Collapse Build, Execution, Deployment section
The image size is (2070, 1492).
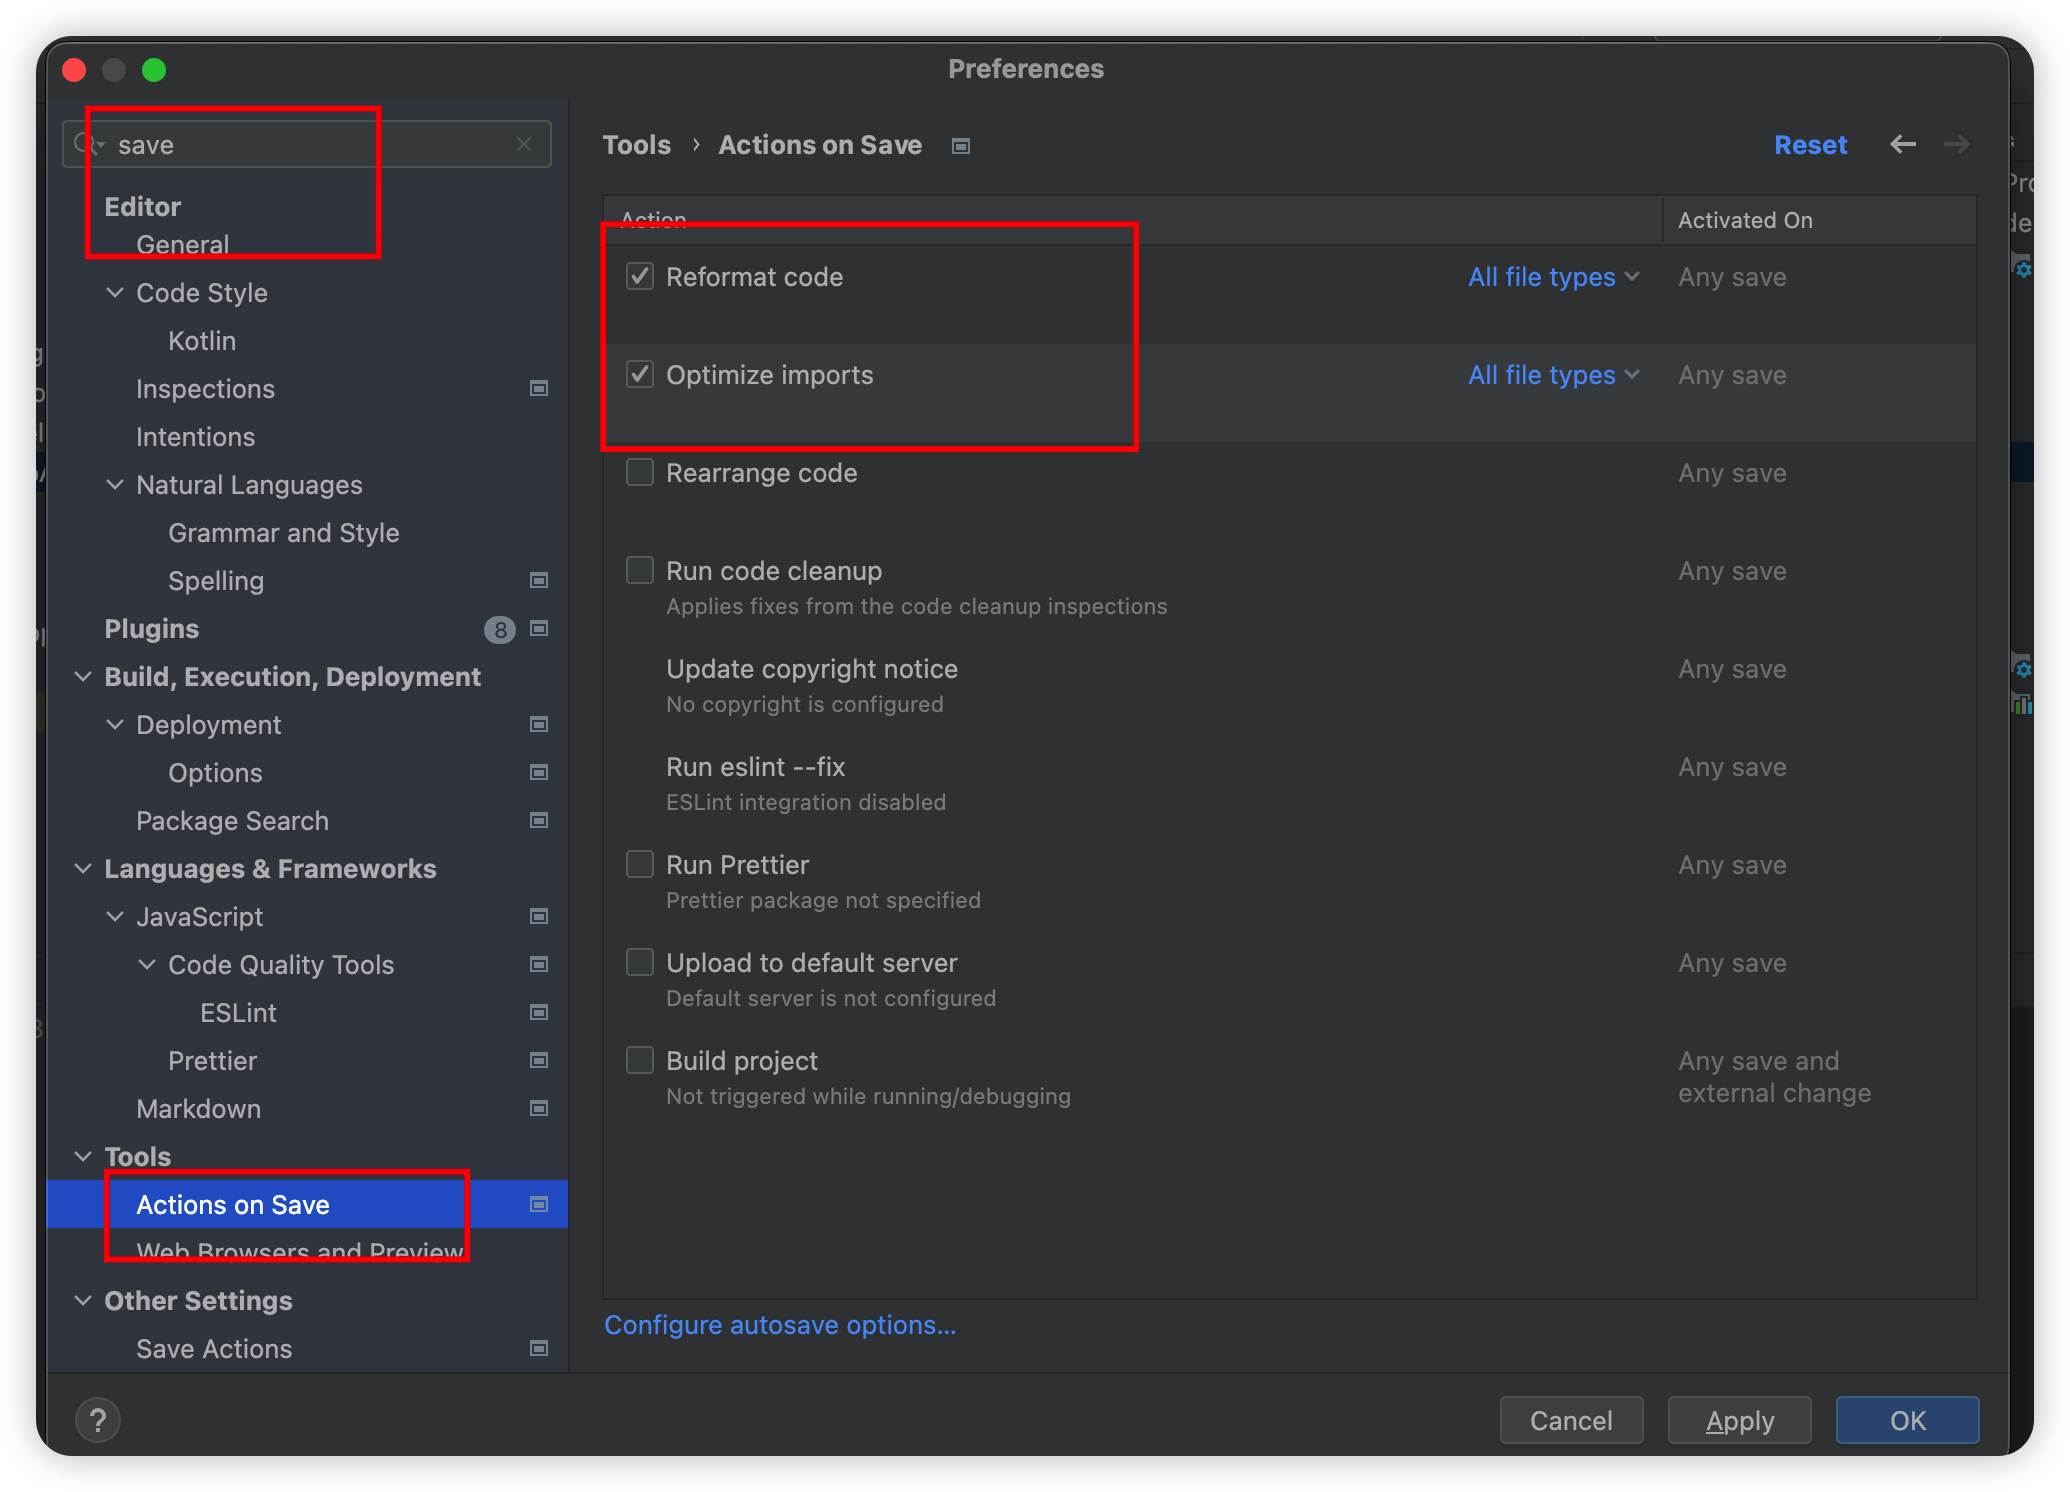[x=83, y=676]
